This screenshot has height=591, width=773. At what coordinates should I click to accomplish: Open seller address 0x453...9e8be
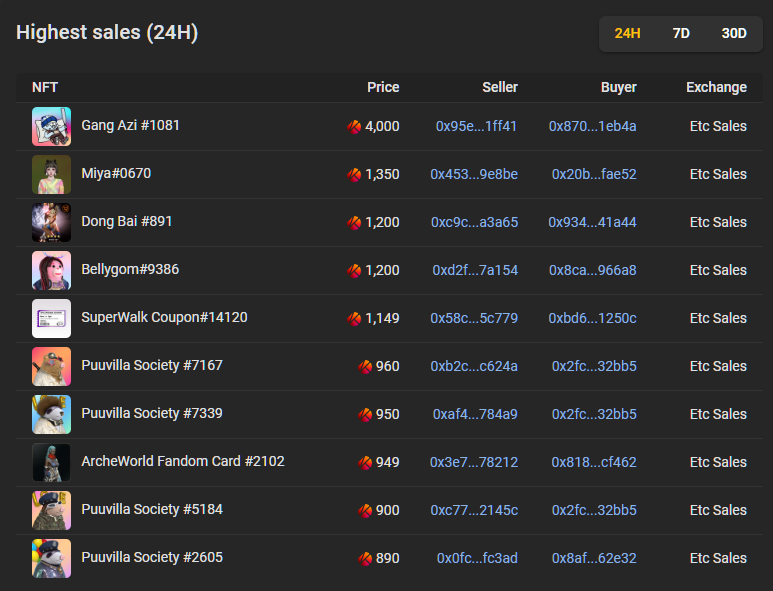pyautogui.click(x=474, y=174)
